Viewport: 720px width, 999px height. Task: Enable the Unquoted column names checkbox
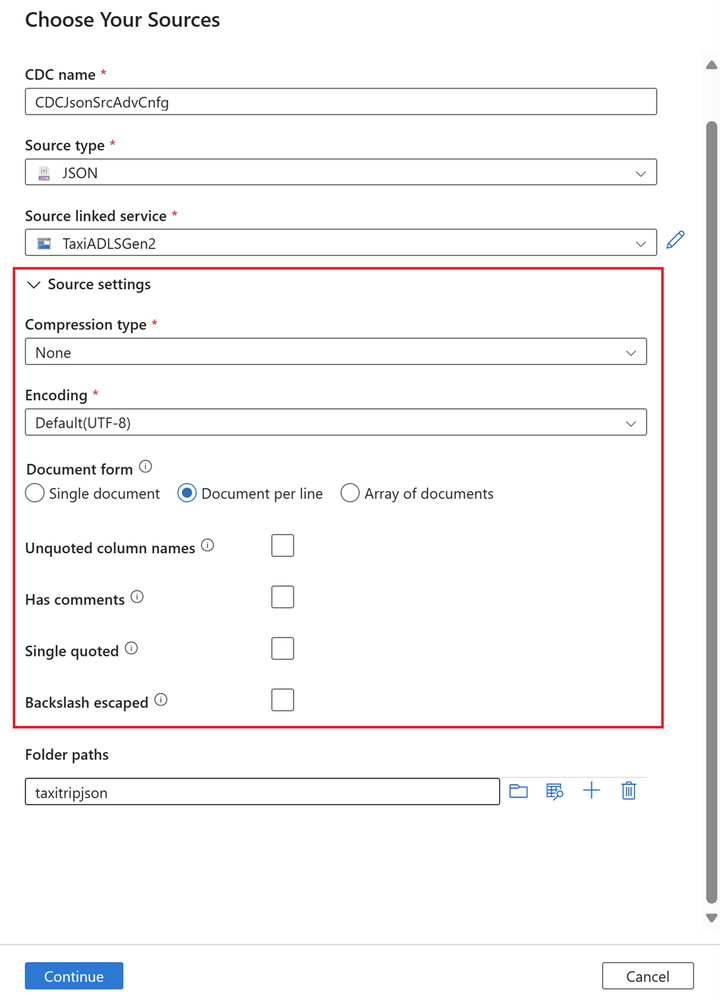click(282, 546)
